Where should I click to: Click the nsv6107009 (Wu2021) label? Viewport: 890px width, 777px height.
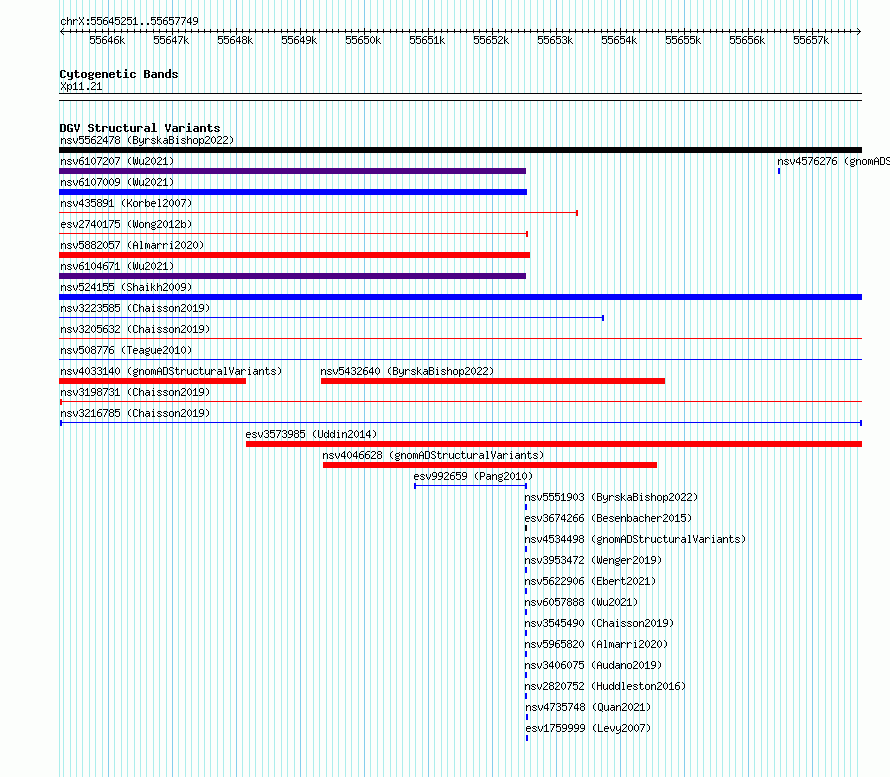coord(117,182)
